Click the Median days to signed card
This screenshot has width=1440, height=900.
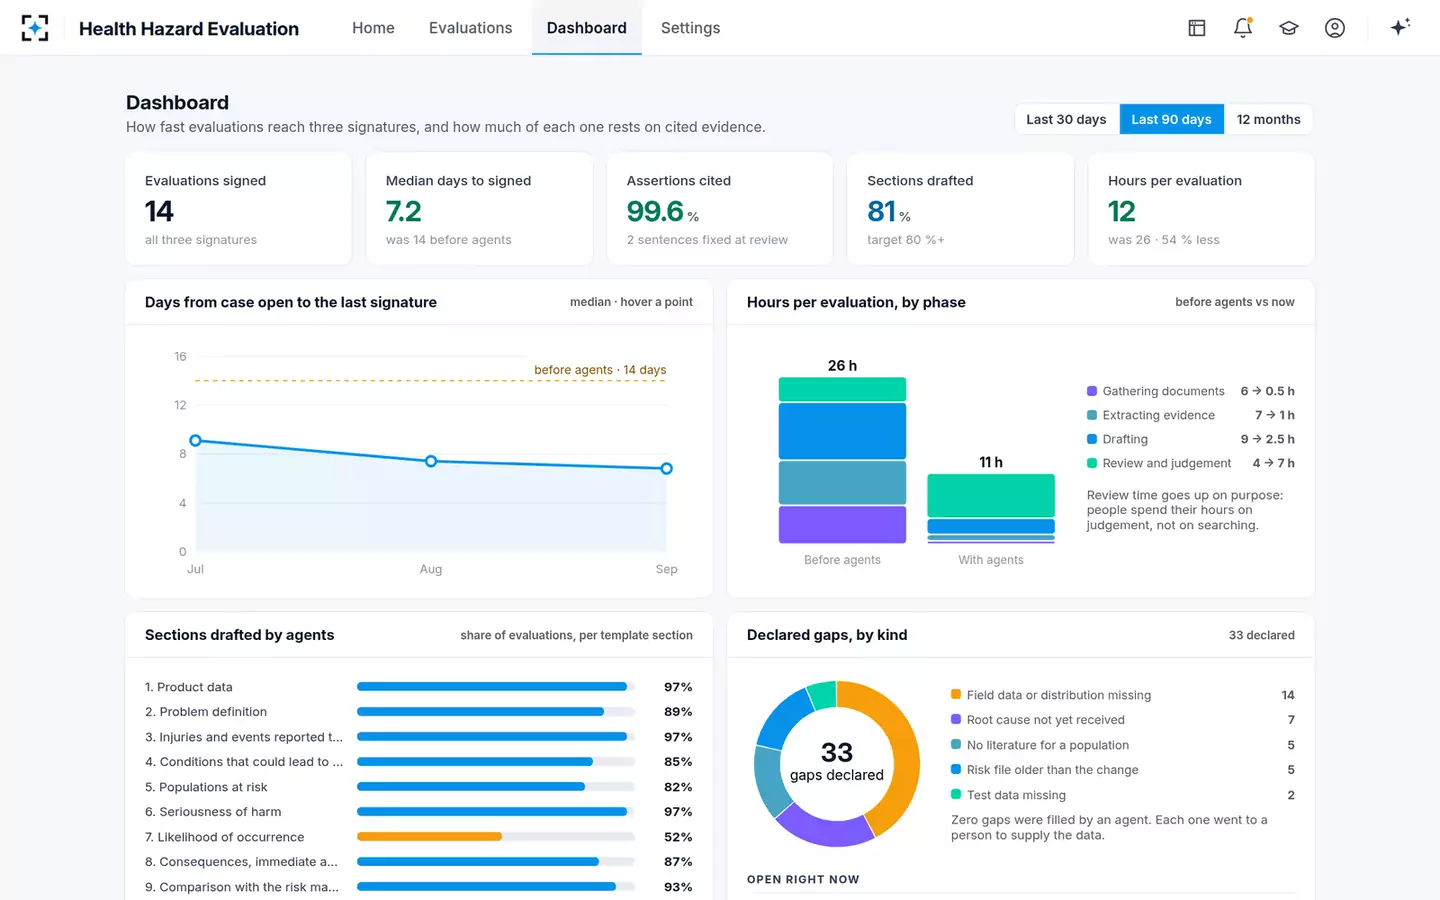[479, 209]
